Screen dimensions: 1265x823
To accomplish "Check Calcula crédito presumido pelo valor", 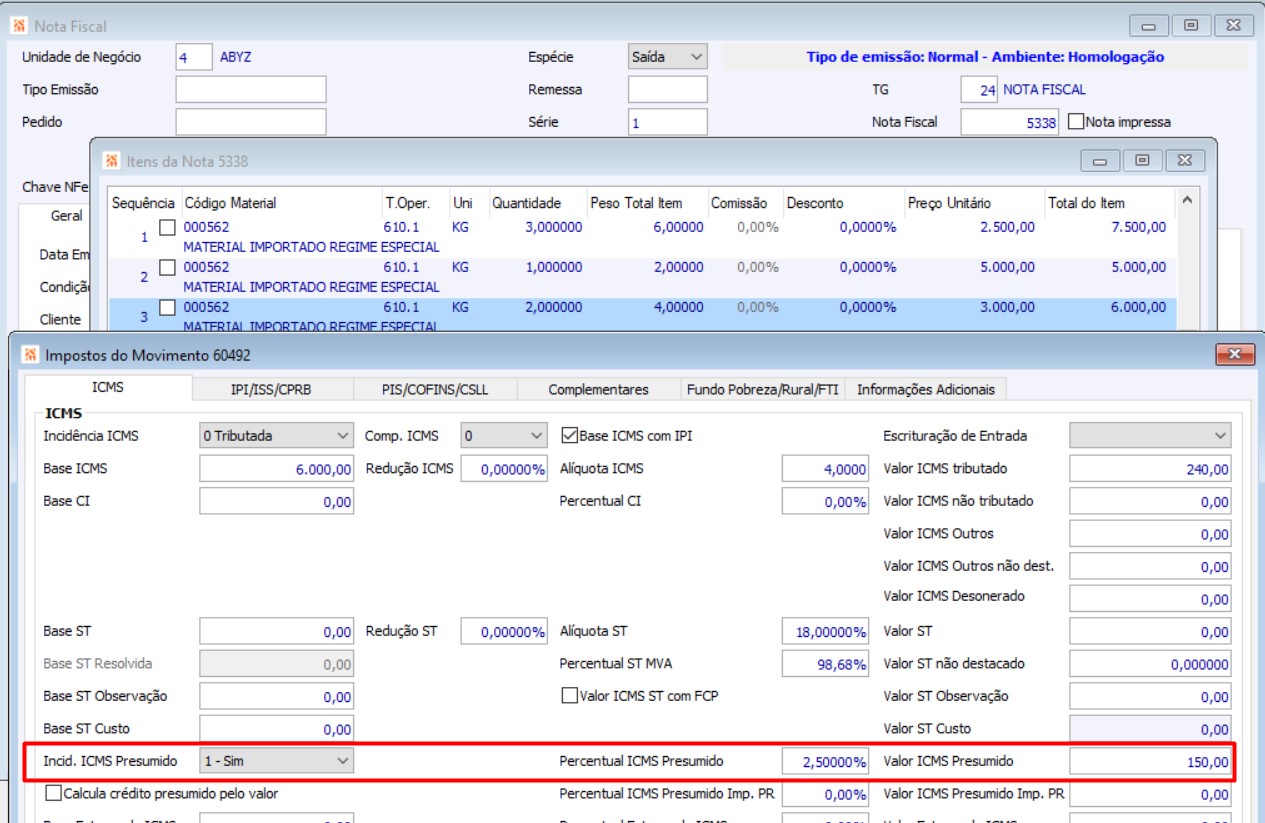I will point(54,794).
